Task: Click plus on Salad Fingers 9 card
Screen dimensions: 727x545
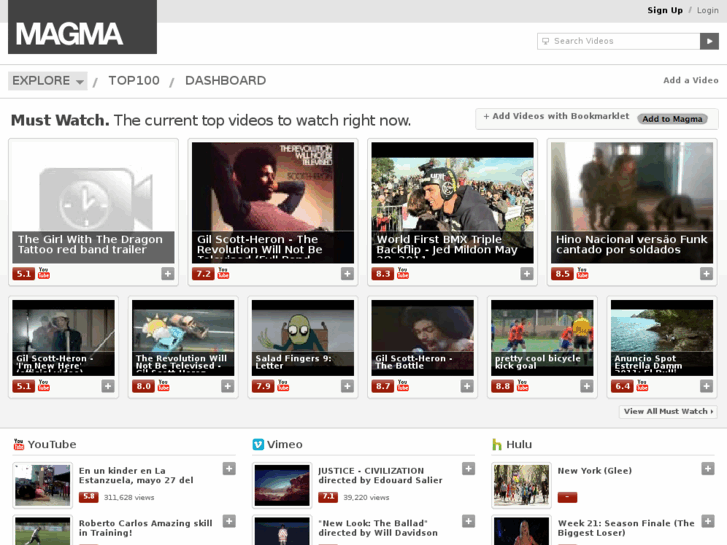Action: coord(347,386)
